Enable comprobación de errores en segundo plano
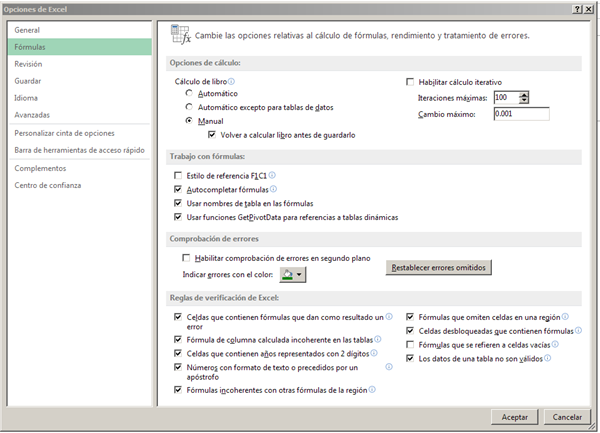 (x=186, y=258)
